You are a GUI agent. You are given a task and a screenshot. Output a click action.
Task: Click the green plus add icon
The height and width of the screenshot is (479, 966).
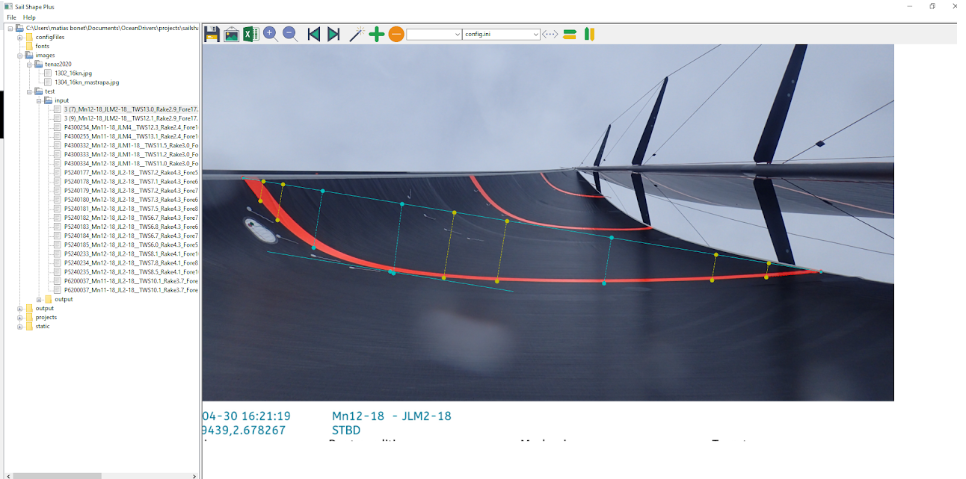pos(376,34)
